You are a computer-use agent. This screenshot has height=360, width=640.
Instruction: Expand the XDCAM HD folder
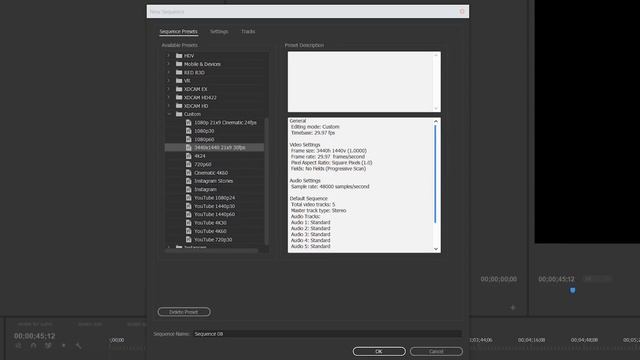tap(169, 106)
